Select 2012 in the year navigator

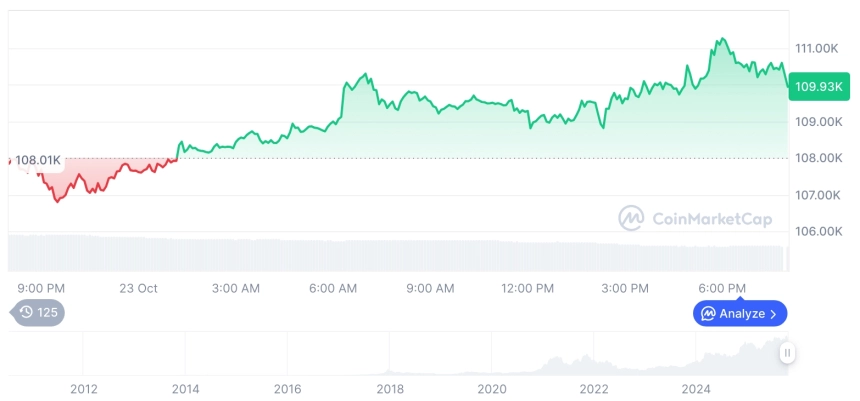click(x=84, y=389)
